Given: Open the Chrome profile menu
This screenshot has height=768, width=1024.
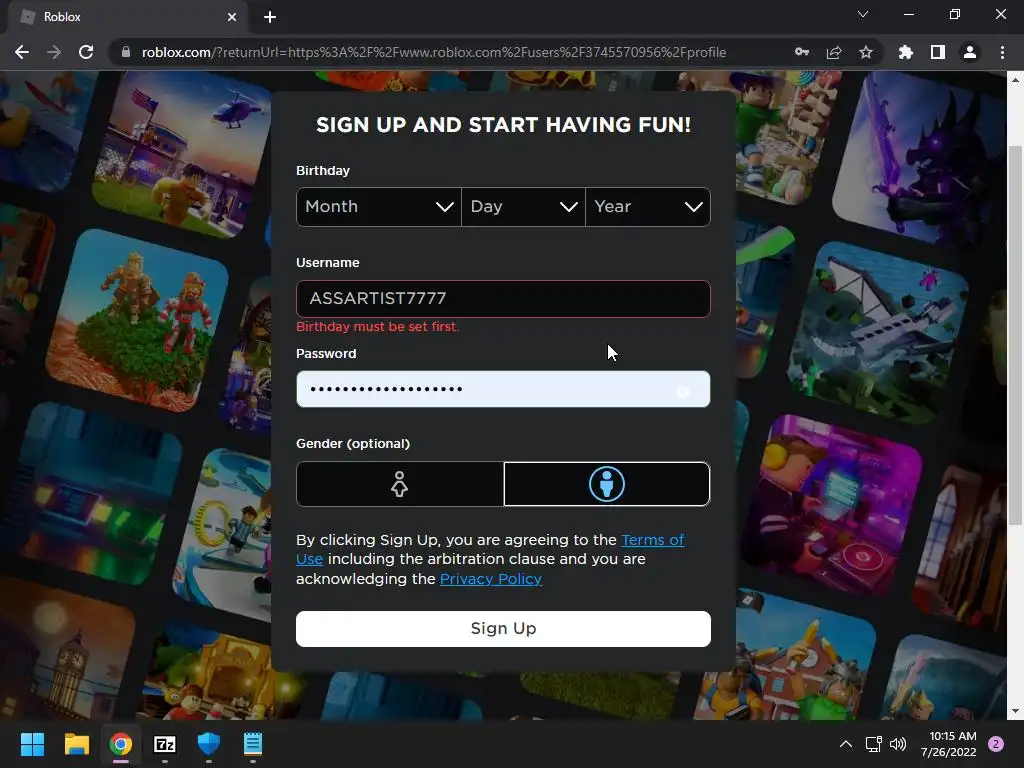Looking at the screenshot, I should tap(970, 52).
